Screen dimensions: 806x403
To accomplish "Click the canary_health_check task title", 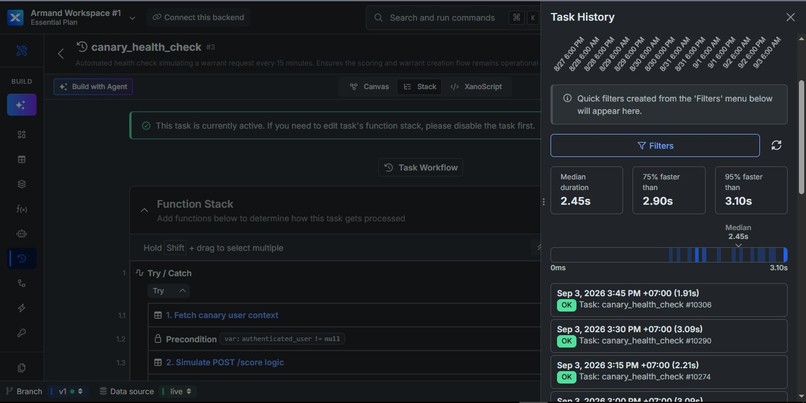I will pos(146,47).
